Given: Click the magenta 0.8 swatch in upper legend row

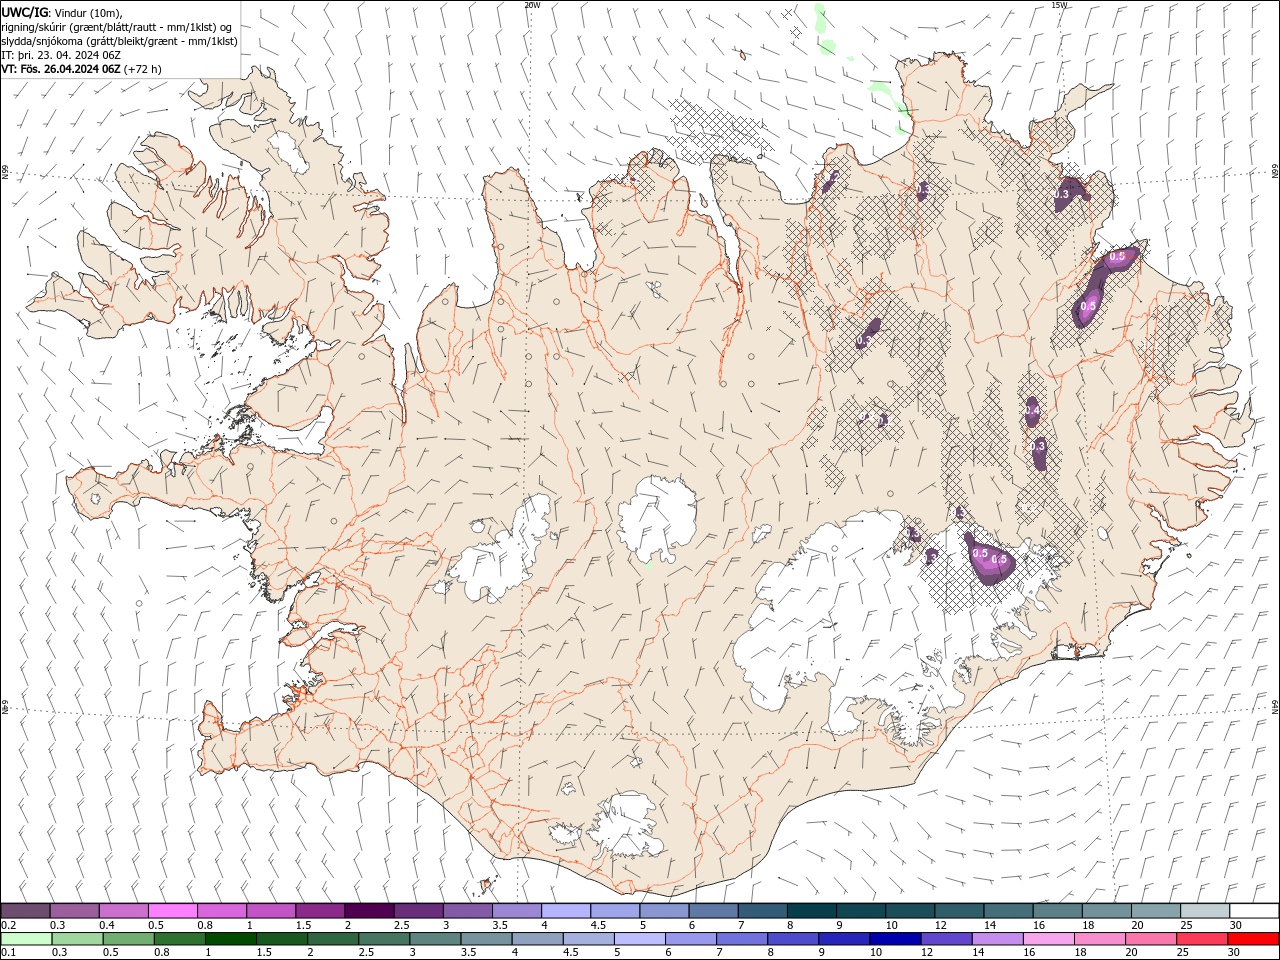Looking at the screenshot, I should coord(221,911).
